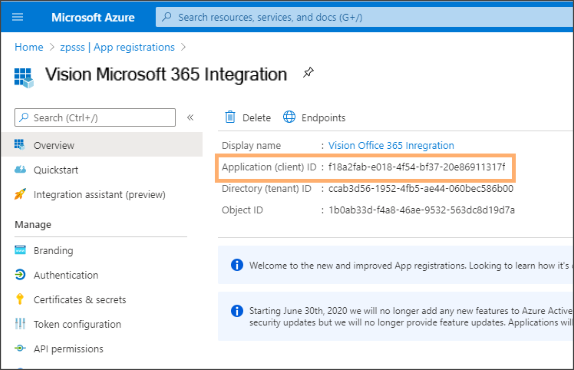
Task: Click the Quickstart cloud icon
Action: (x=20, y=169)
